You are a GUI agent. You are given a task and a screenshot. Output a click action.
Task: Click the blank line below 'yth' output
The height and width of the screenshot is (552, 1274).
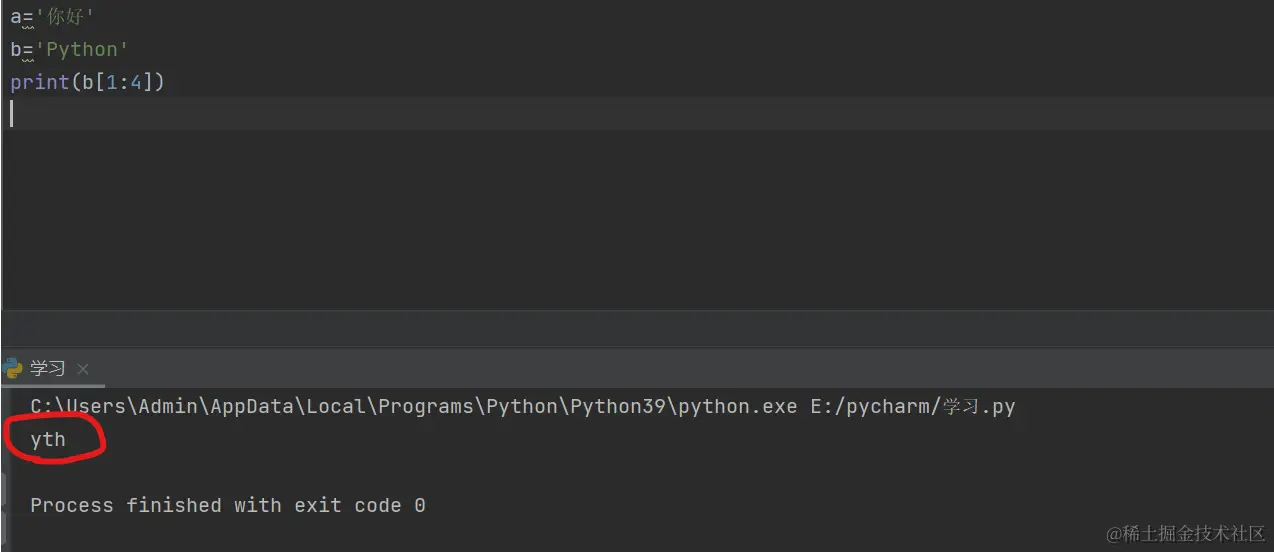(300, 473)
